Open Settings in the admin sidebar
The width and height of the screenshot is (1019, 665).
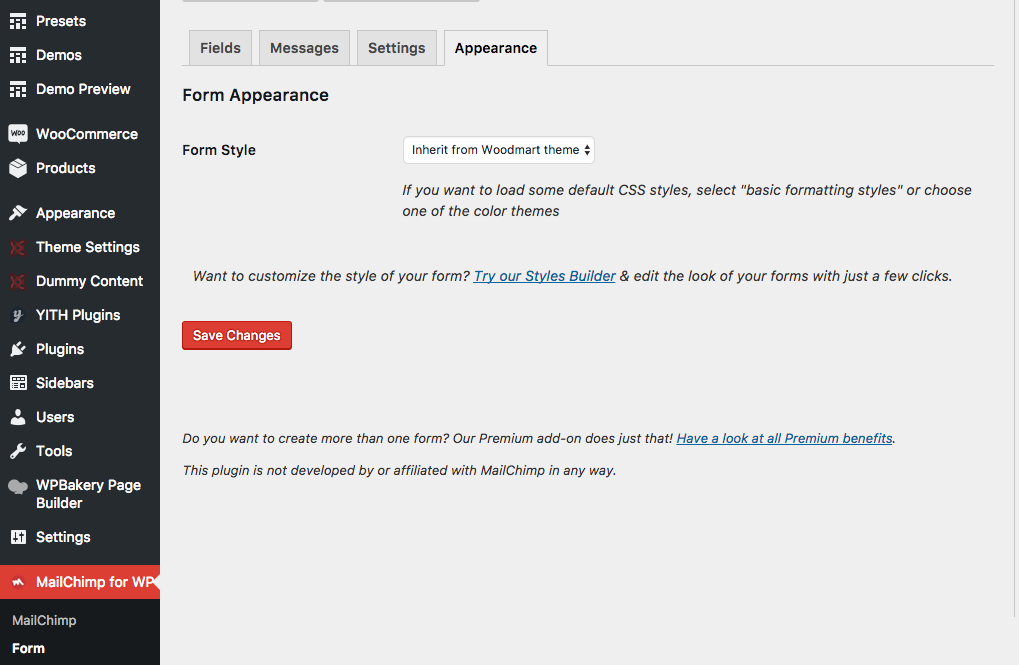click(80, 537)
